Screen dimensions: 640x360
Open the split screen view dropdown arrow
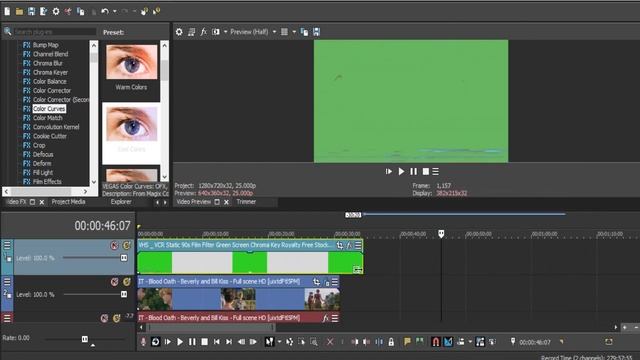(225, 32)
